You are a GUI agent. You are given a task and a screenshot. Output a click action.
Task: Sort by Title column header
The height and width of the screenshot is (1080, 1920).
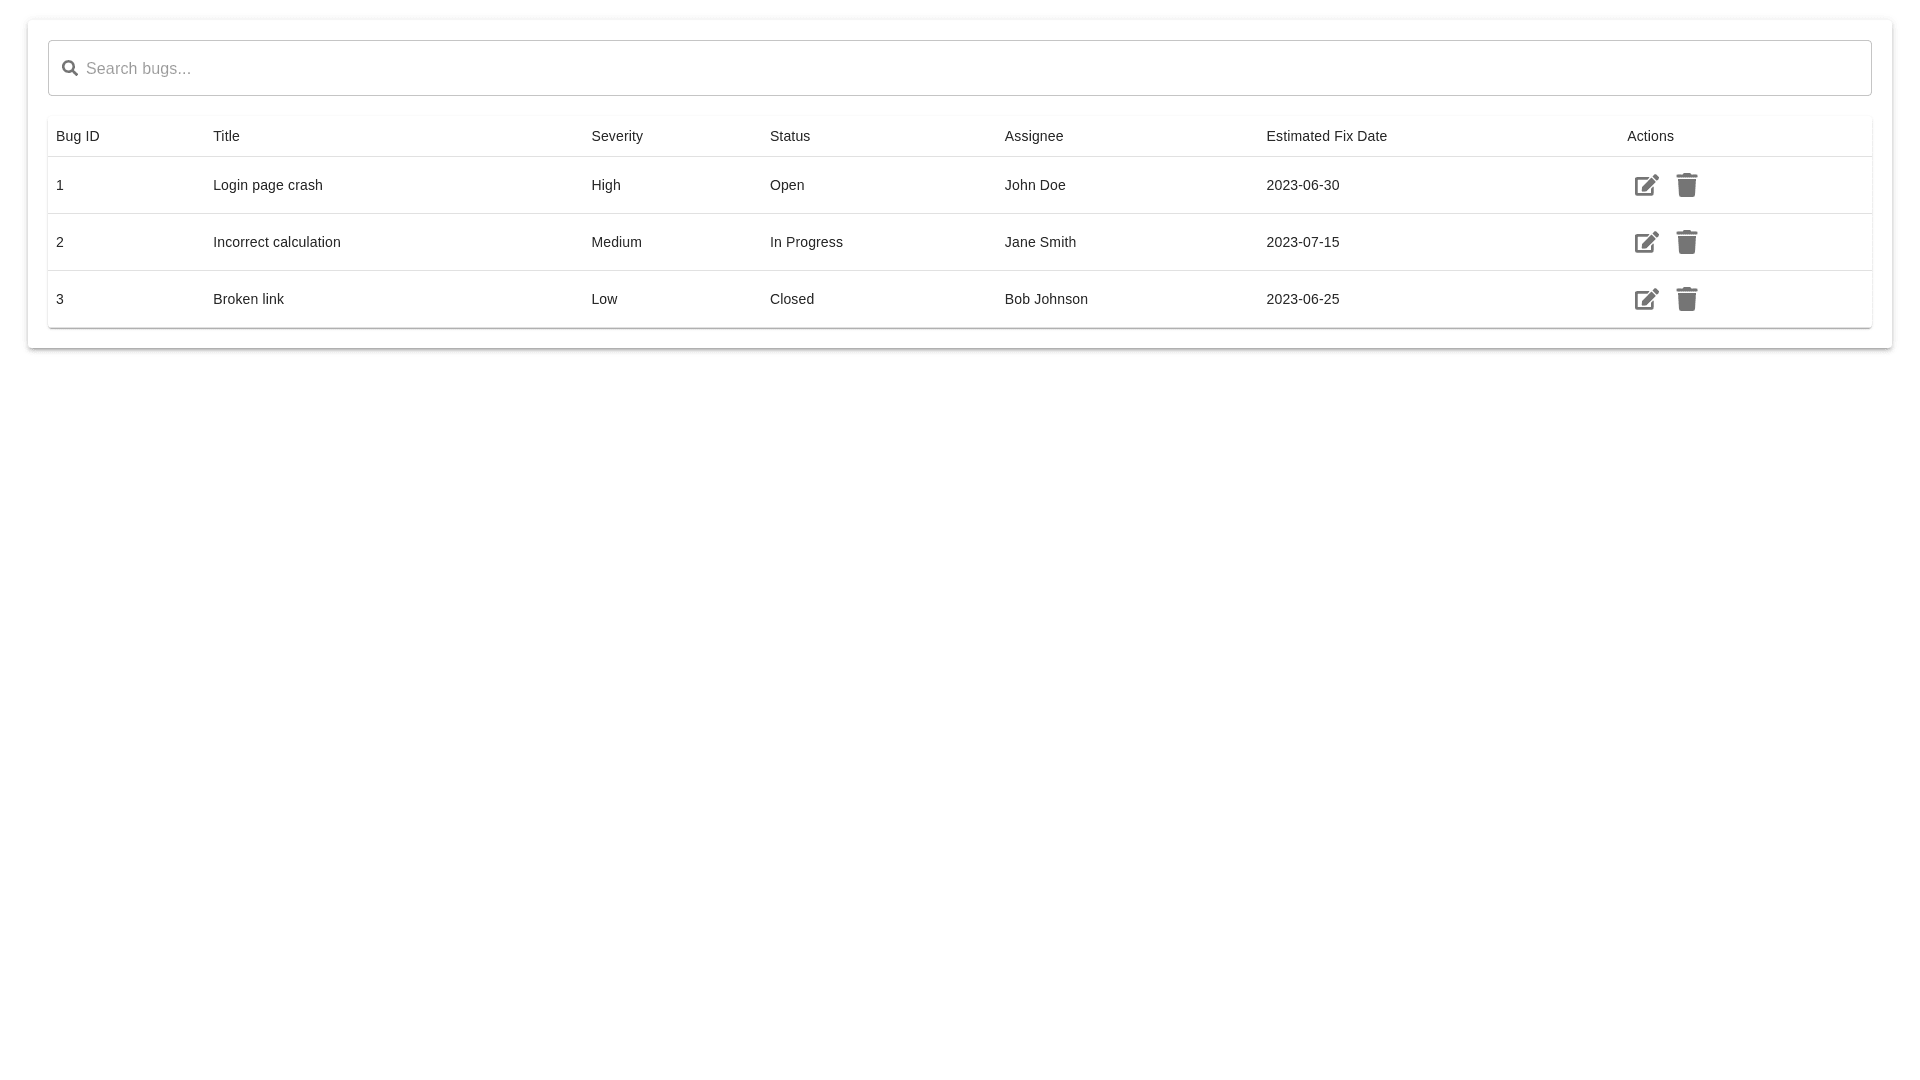[x=226, y=136]
